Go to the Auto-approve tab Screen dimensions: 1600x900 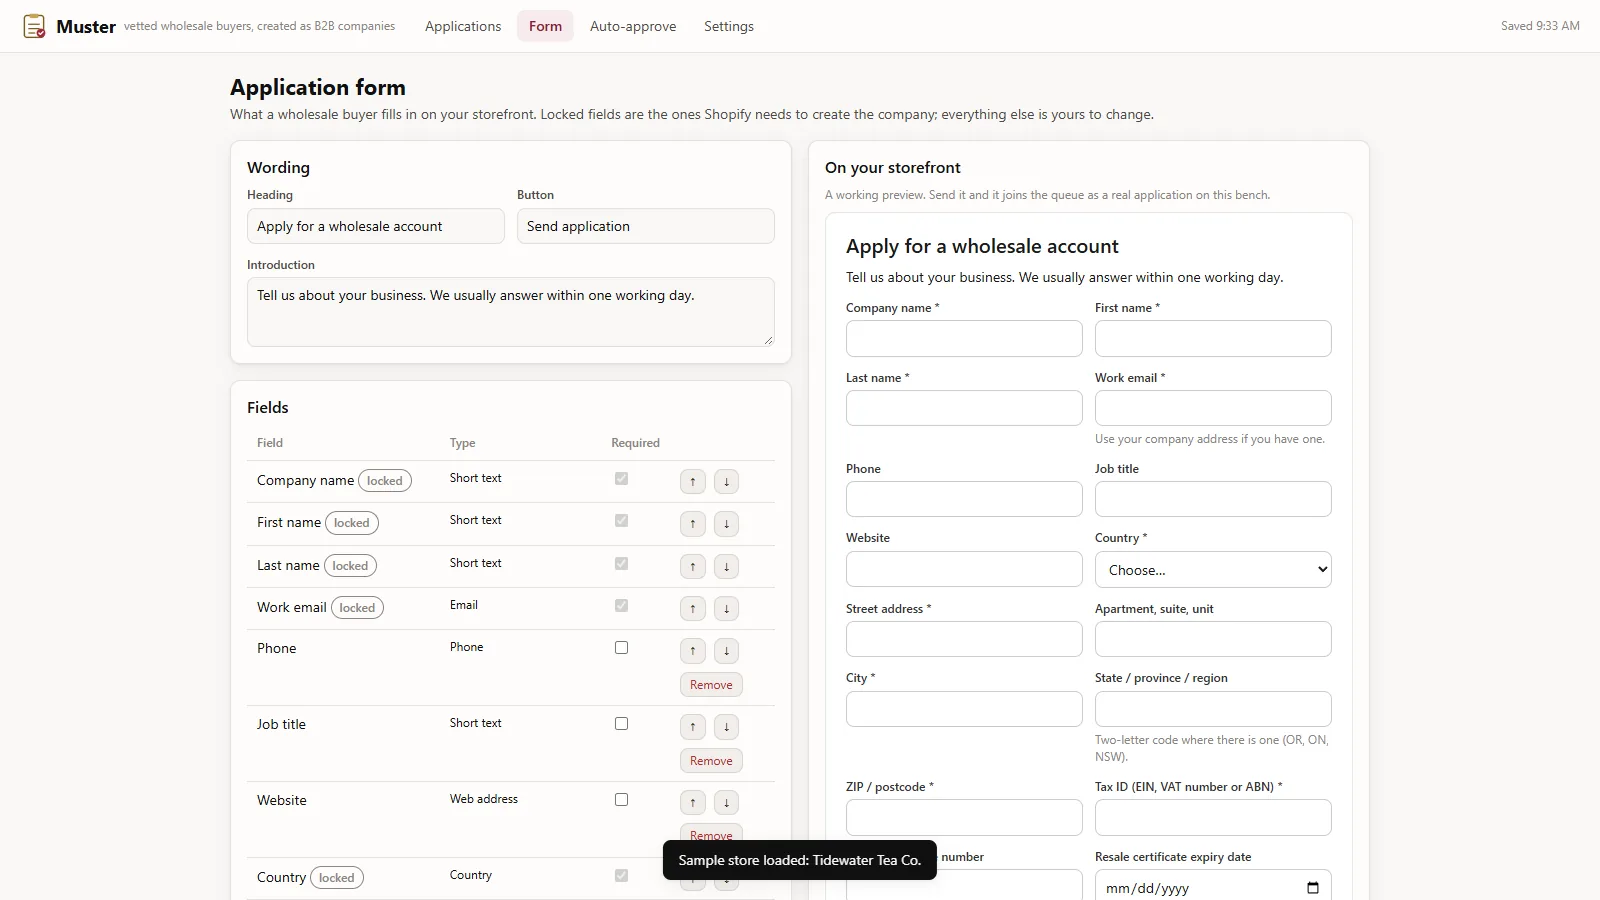(633, 26)
